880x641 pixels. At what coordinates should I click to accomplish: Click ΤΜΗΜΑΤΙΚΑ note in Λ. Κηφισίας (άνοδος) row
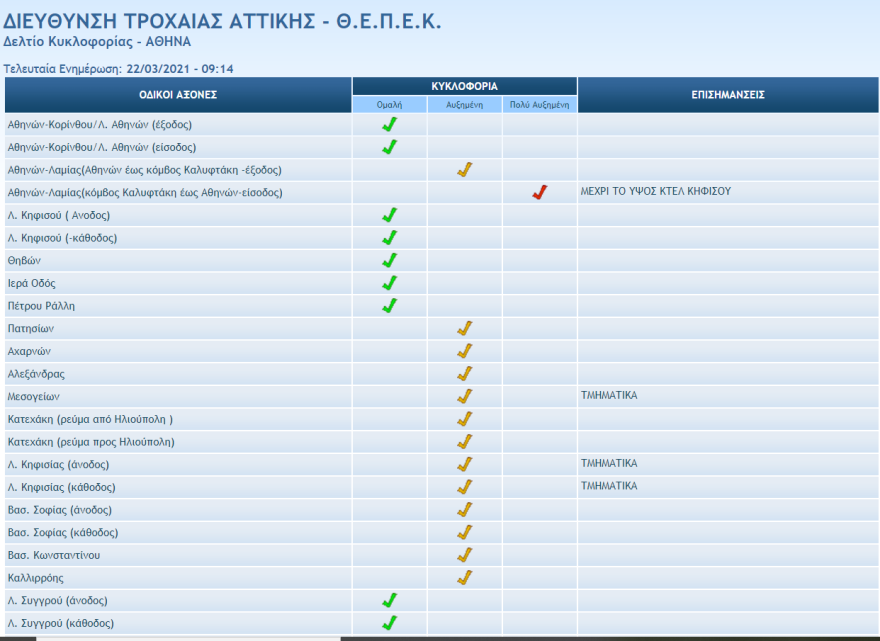tap(609, 464)
